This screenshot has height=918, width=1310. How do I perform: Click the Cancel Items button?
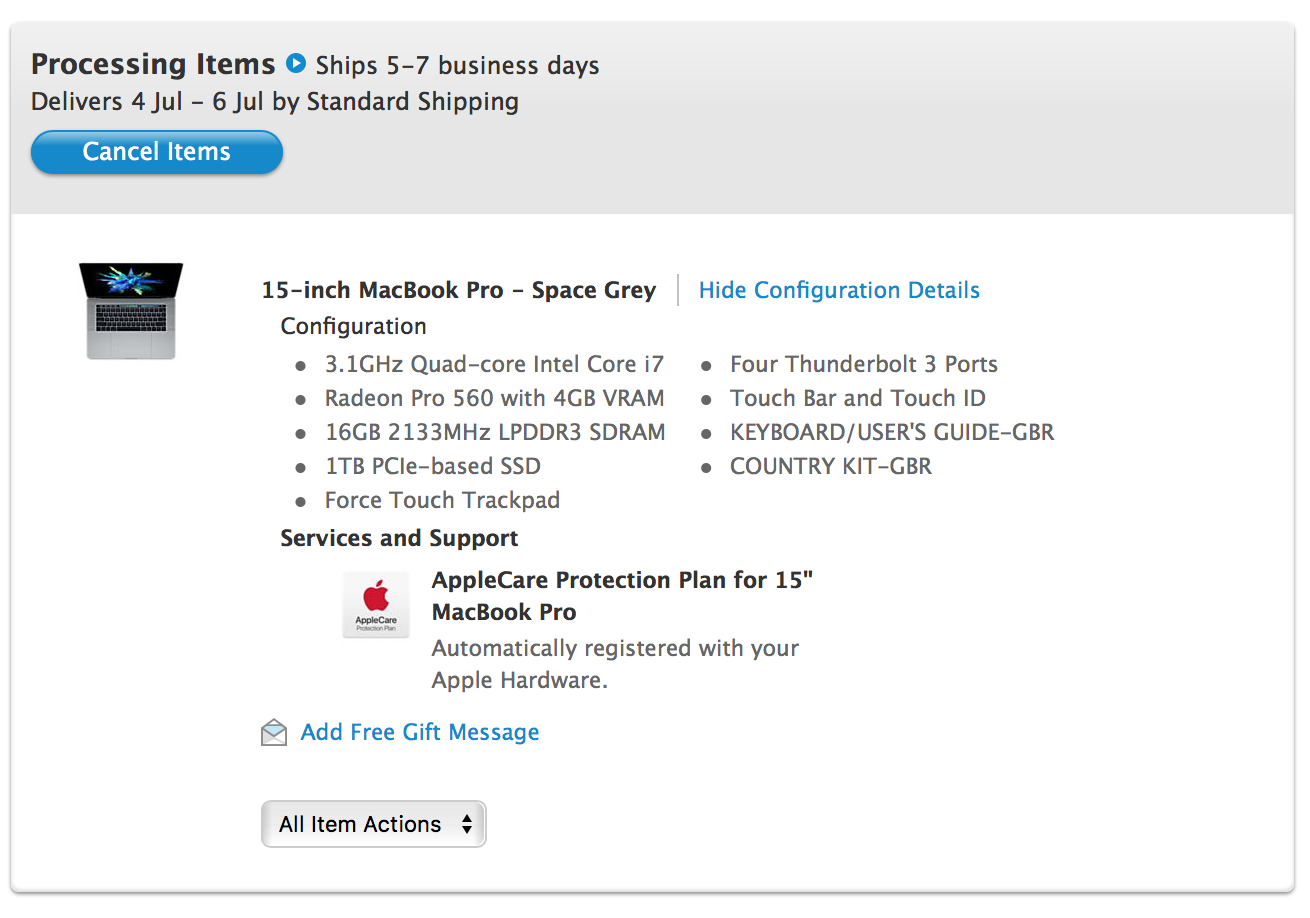[157, 152]
